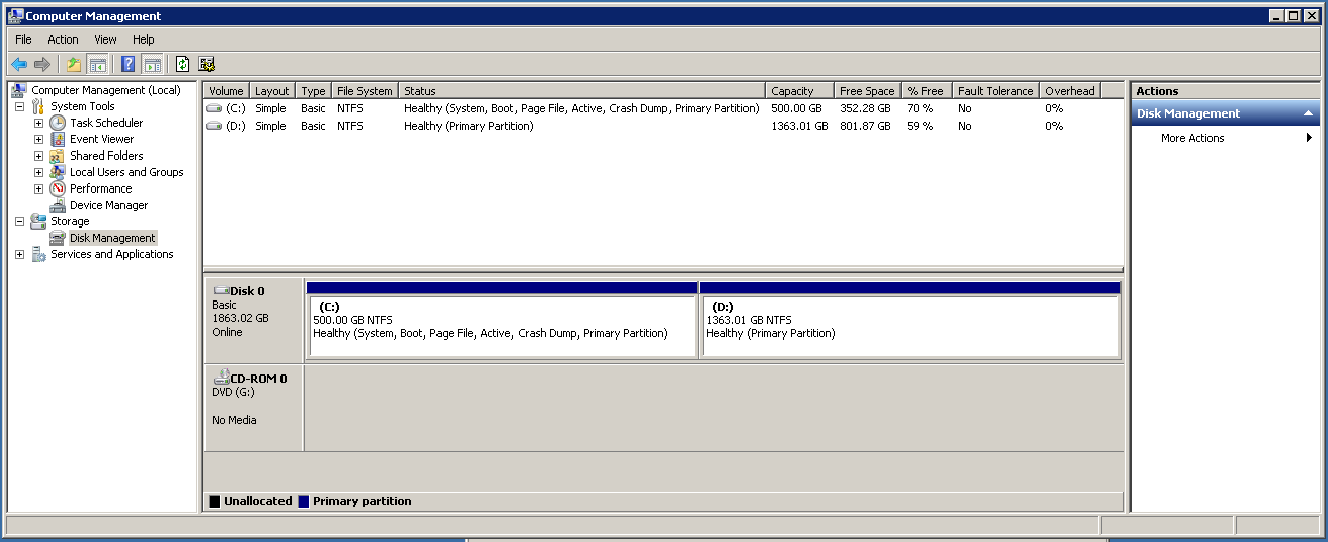1328x542 pixels.
Task: Select Device Manager in the tree
Action: (x=108, y=205)
